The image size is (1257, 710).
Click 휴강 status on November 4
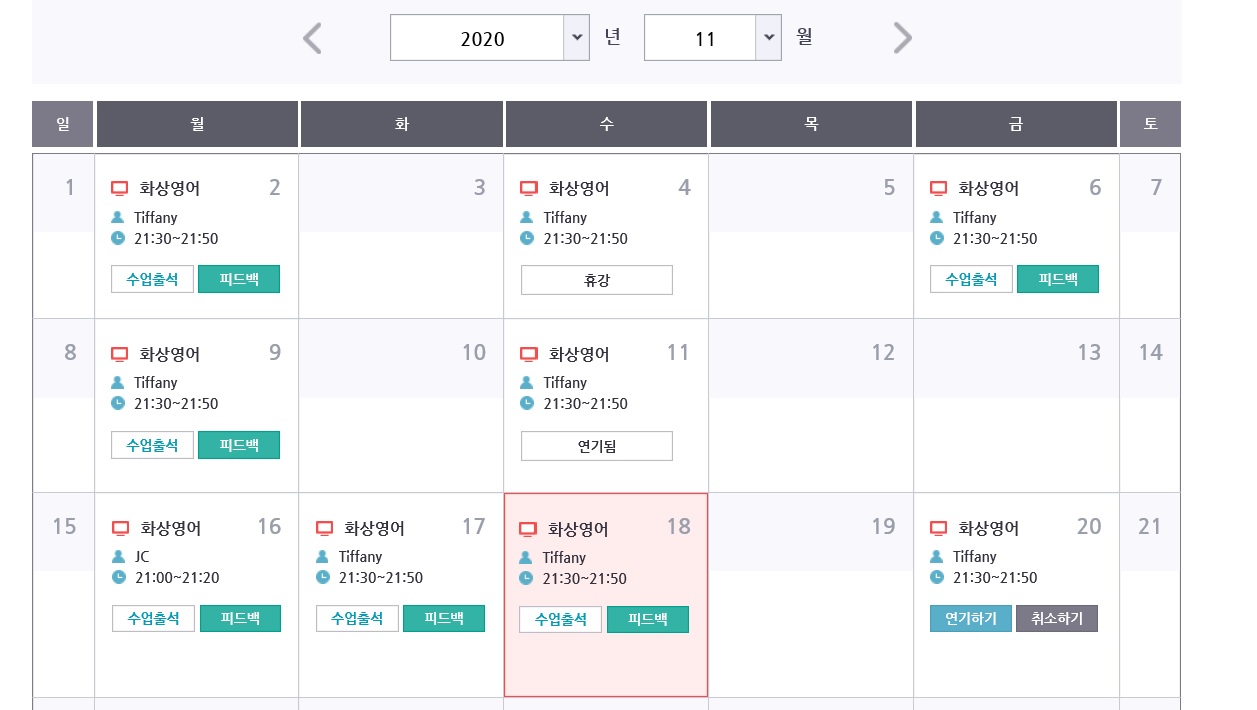(597, 280)
